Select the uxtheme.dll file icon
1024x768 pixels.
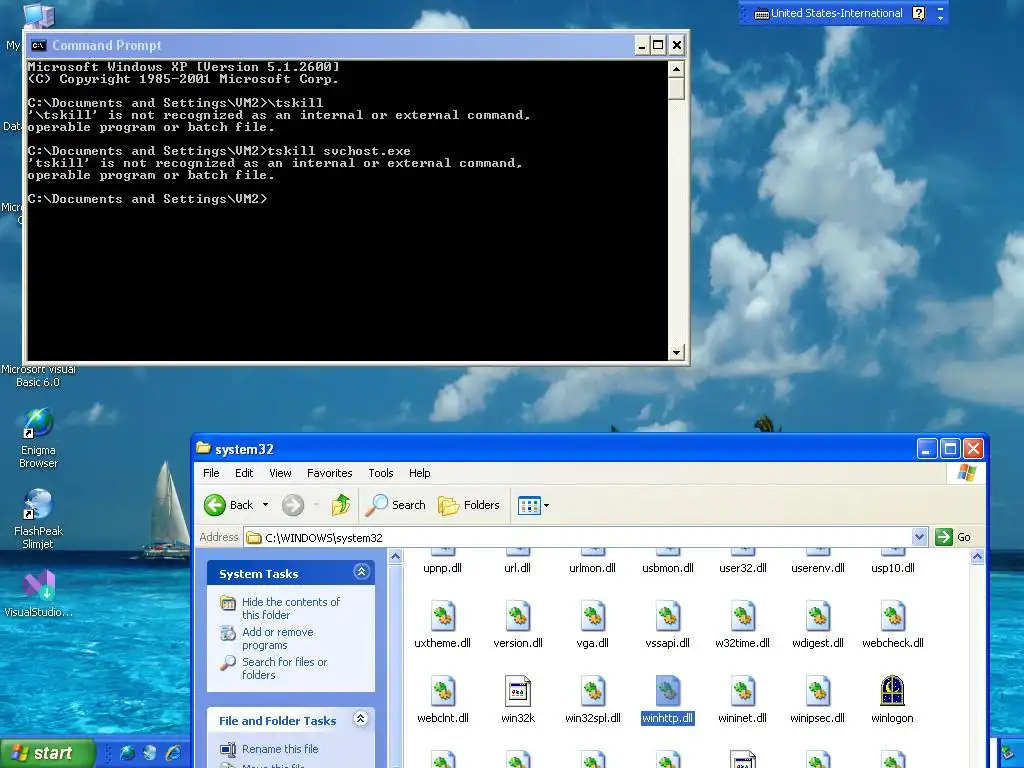443,616
